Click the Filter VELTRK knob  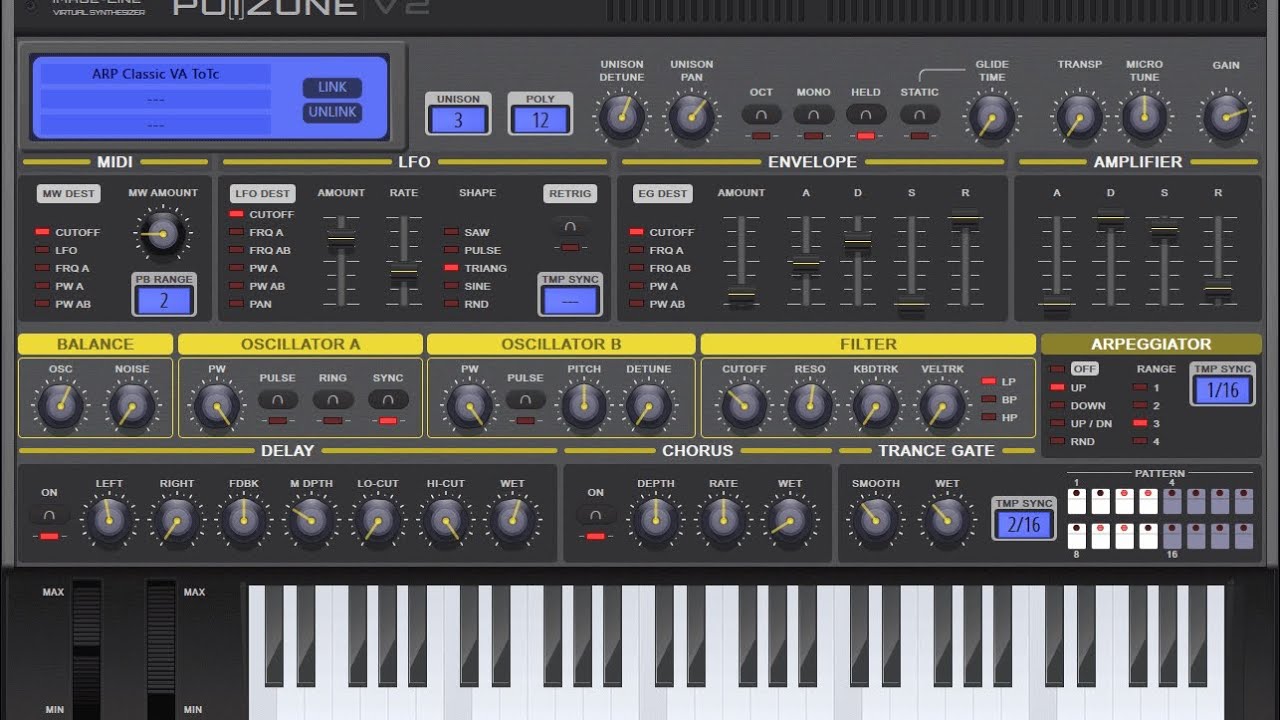tap(942, 406)
